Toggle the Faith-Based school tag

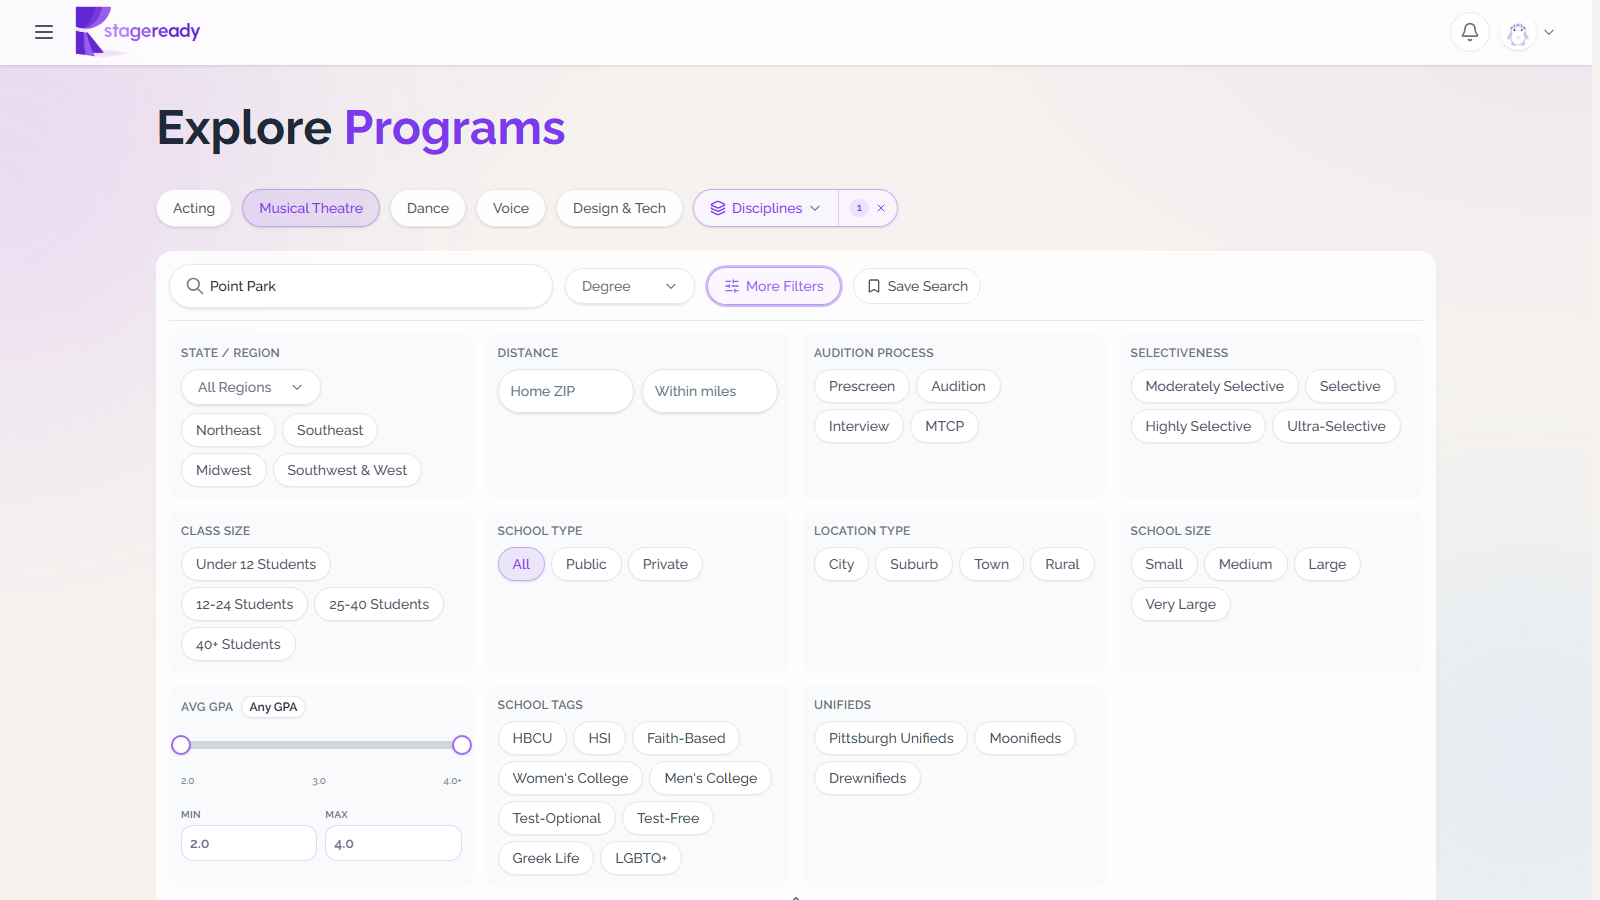pos(686,738)
